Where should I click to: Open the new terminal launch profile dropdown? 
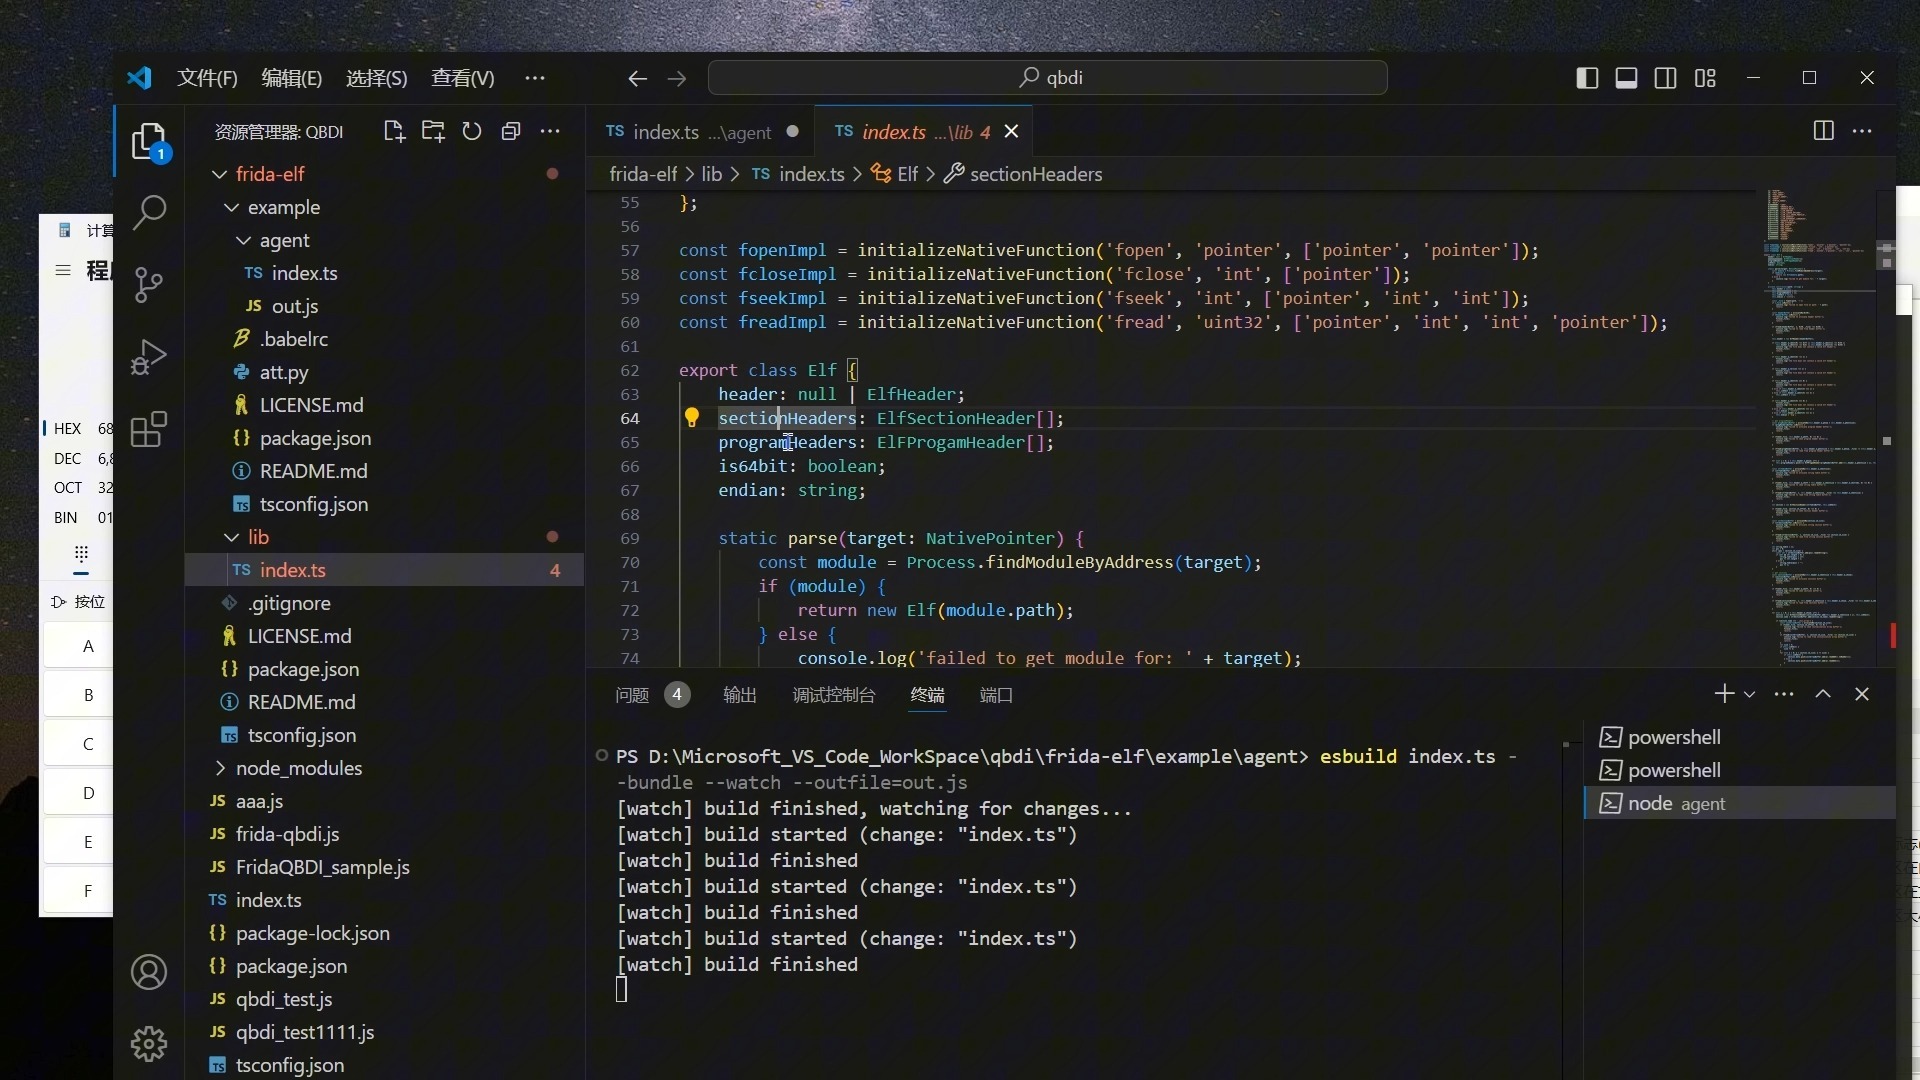pyautogui.click(x=1749, y=694)
